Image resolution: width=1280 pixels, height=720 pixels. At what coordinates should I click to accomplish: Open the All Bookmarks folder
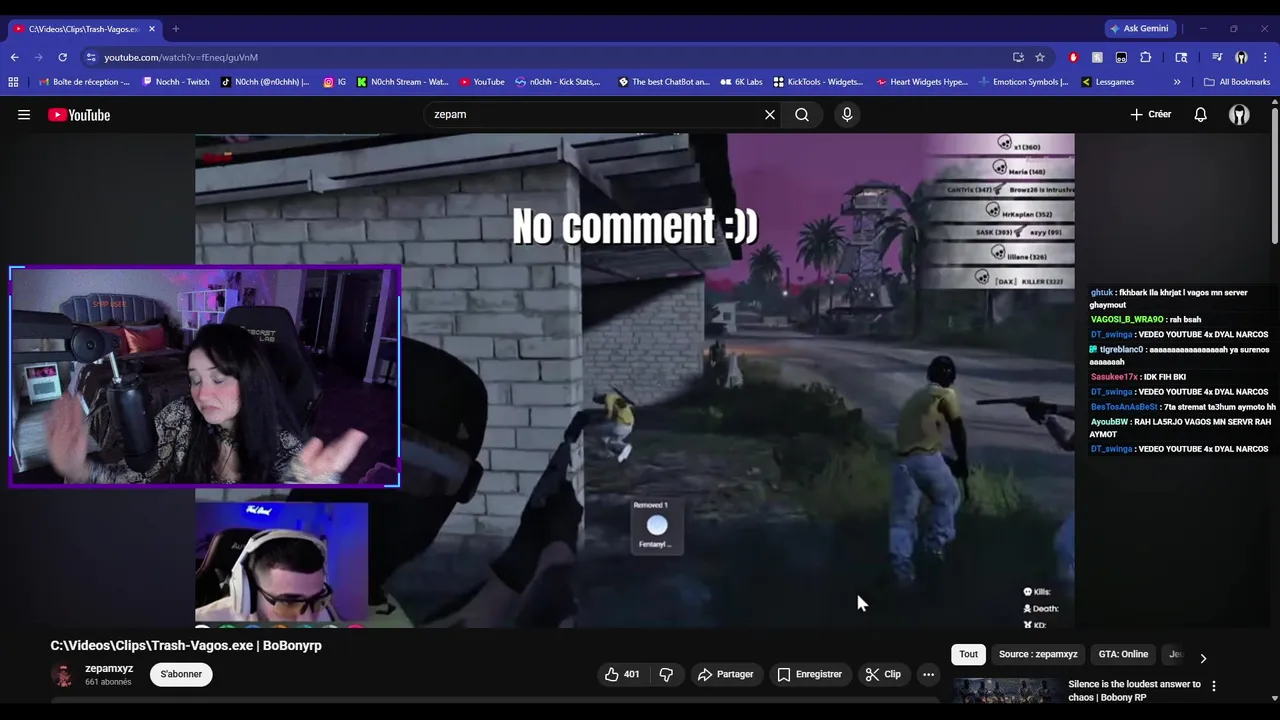(x=1237, y=82)
